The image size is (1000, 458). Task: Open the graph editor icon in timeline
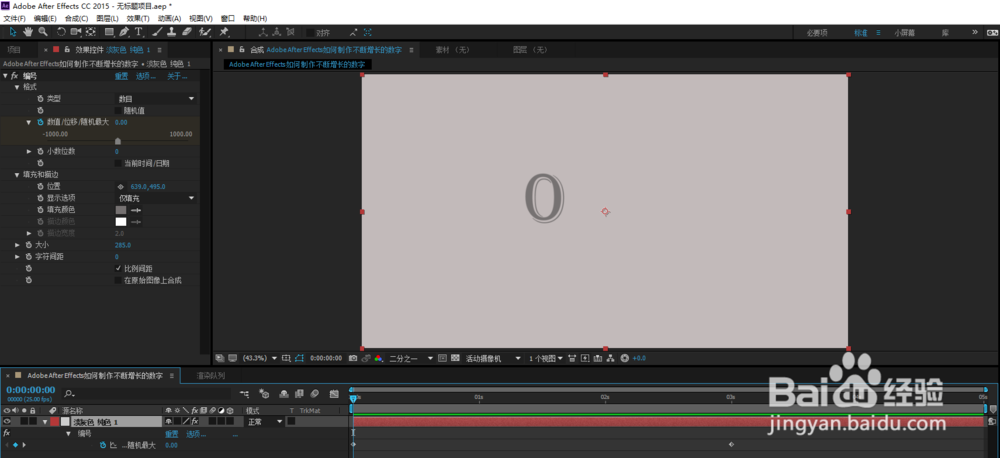(333, 394)
